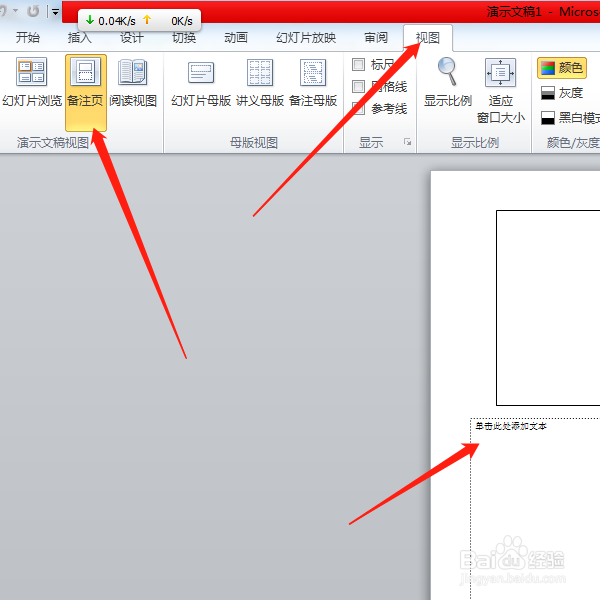Viewport: 600px width, 600px height.
Task: Click Fit to Window (适应窗口大小)
Action: pyautogui.click(x=501, y=91)
